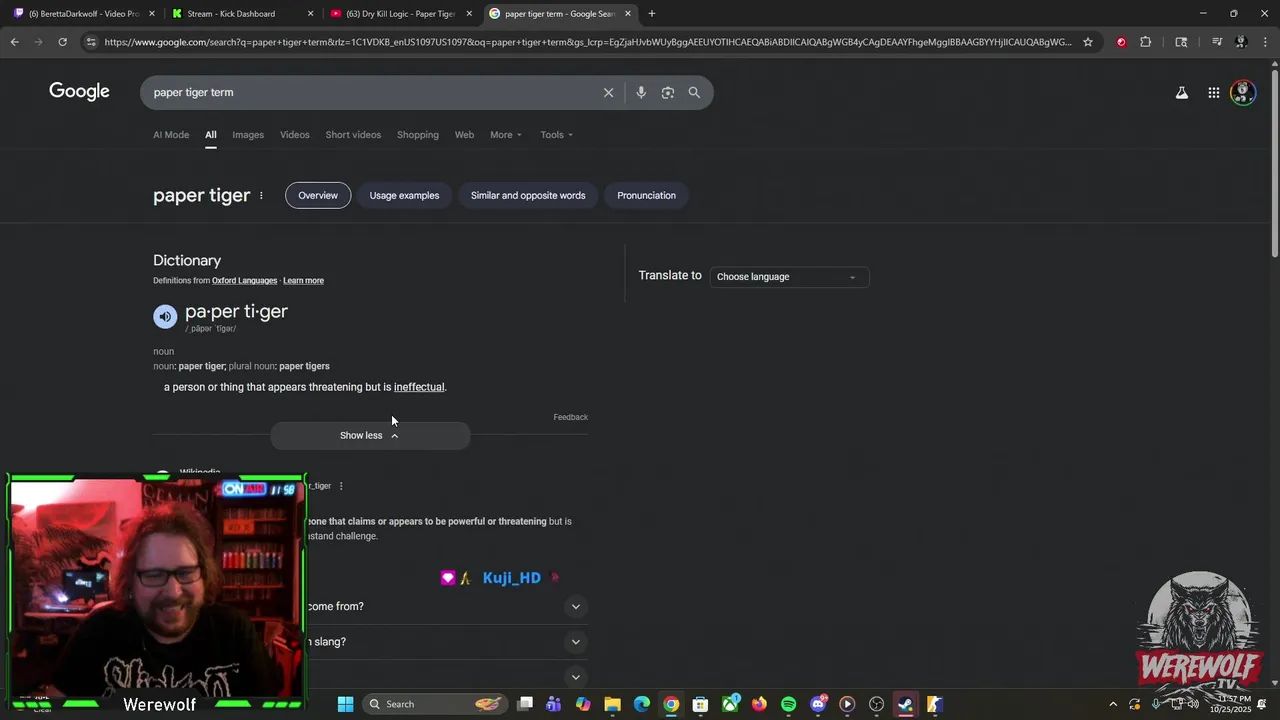This screenshot has width=1280, height=720.
Task: Open the Google account avatar
Action: pyautogui.click(x=1243, y=92)
